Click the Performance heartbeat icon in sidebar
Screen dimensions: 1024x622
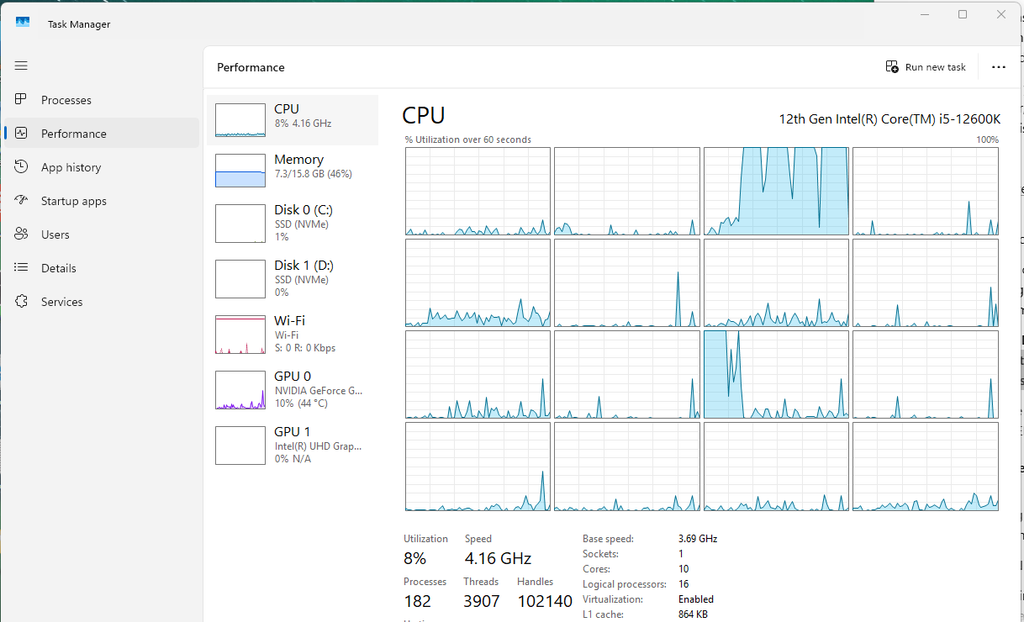tap(21, 133)
